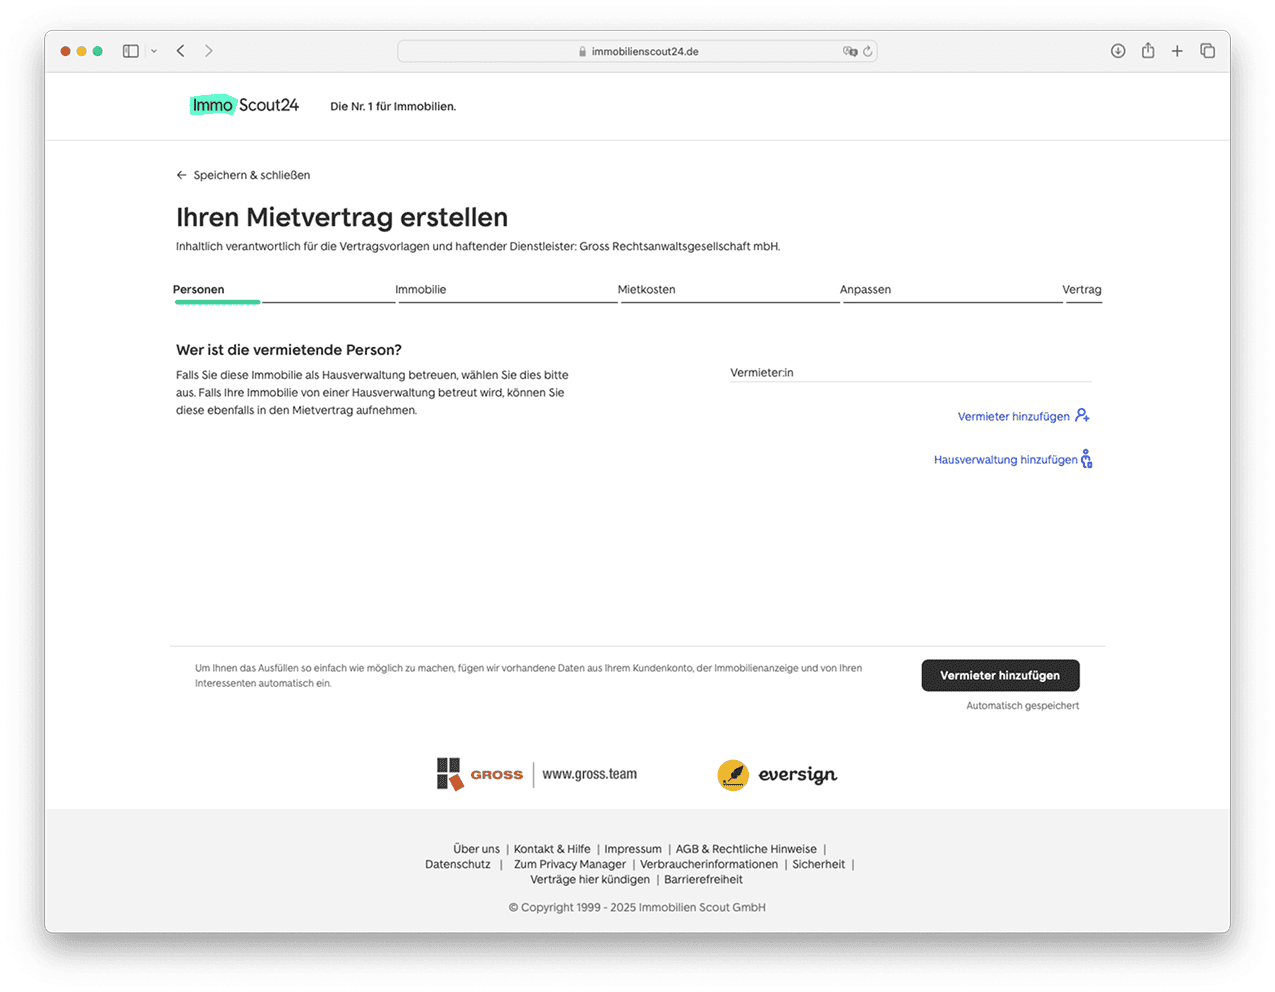The height and width of the screenshot is (992, 1275).
Task: Expand sidebar dropdown chevron
Action: (x=154, y=51)
